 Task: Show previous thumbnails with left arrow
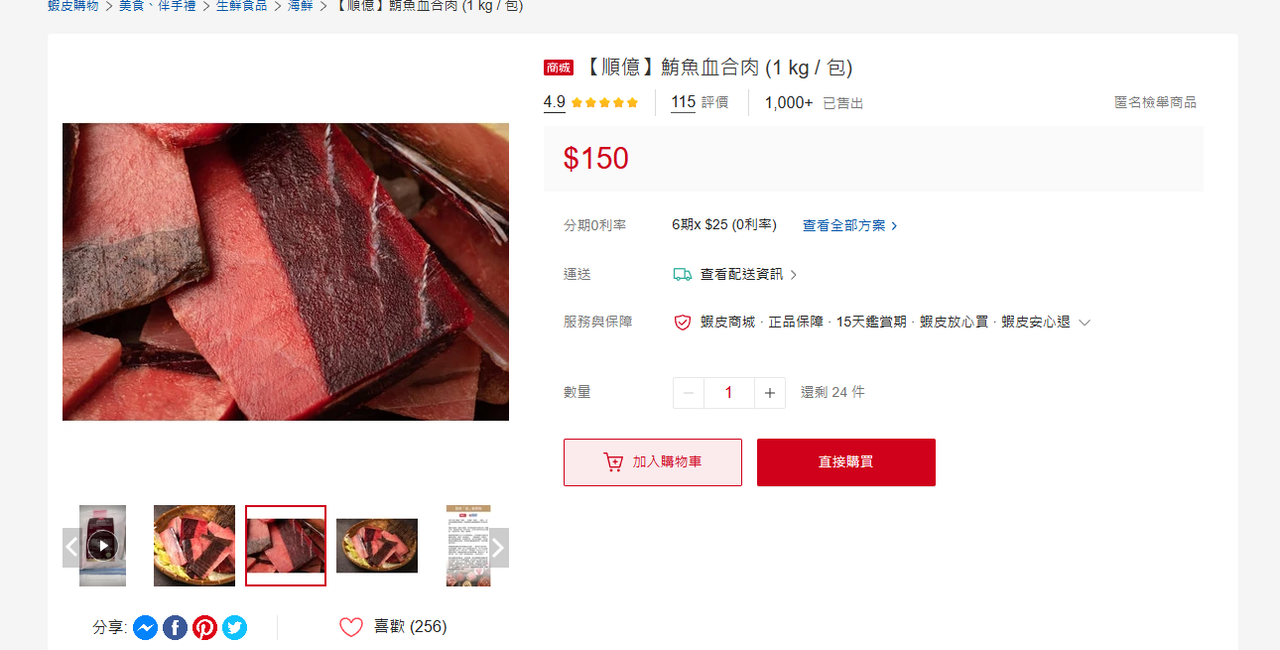click(x=72, y=547)
